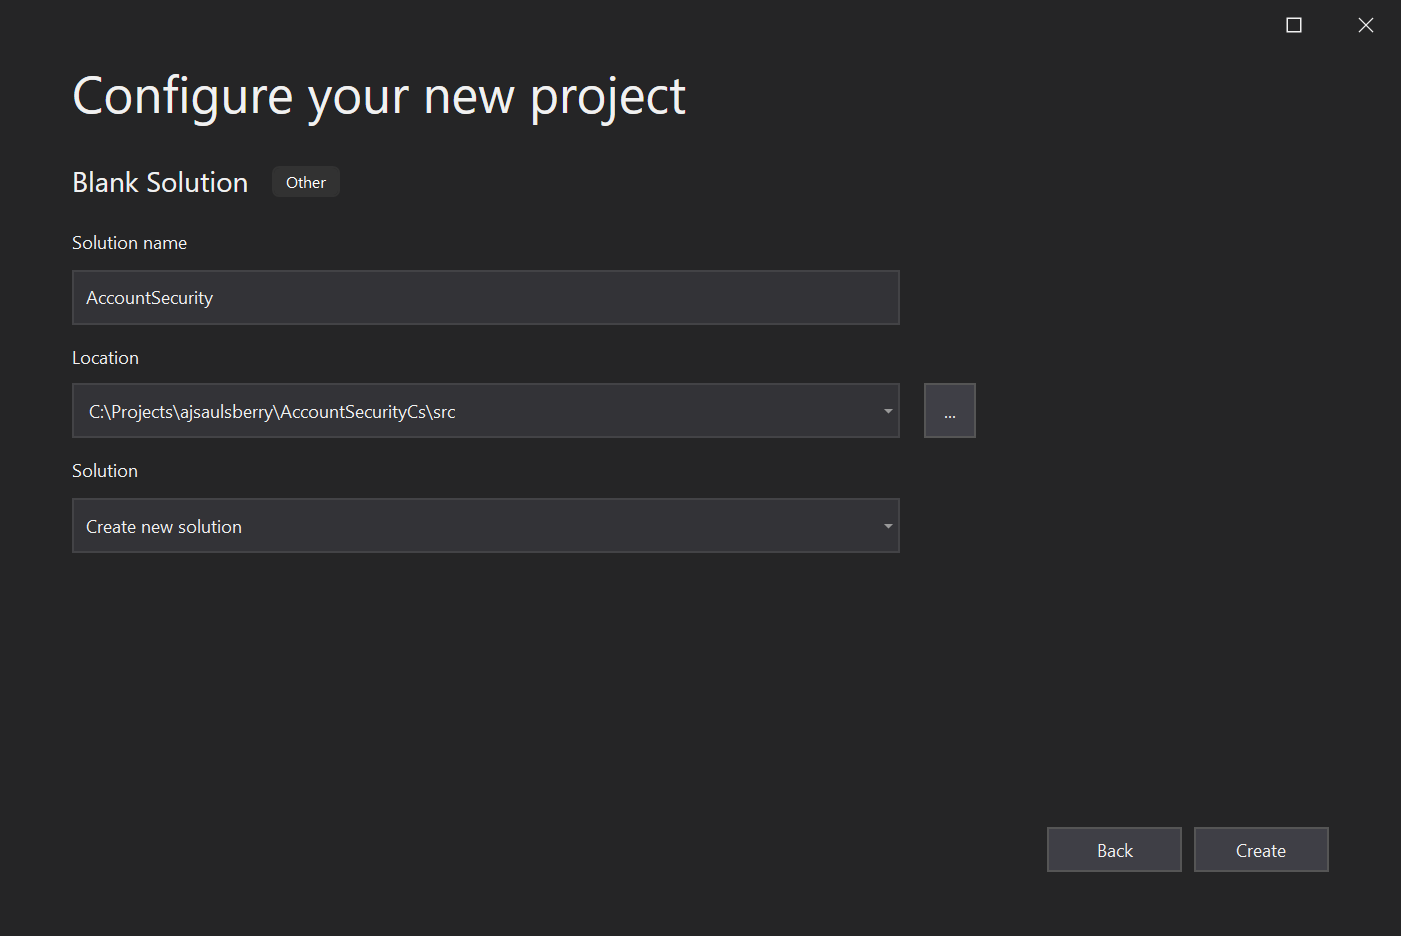The image size is (1401, 936).
Task: Expand the Solution dropdown arrow
Action: (888, 526)
